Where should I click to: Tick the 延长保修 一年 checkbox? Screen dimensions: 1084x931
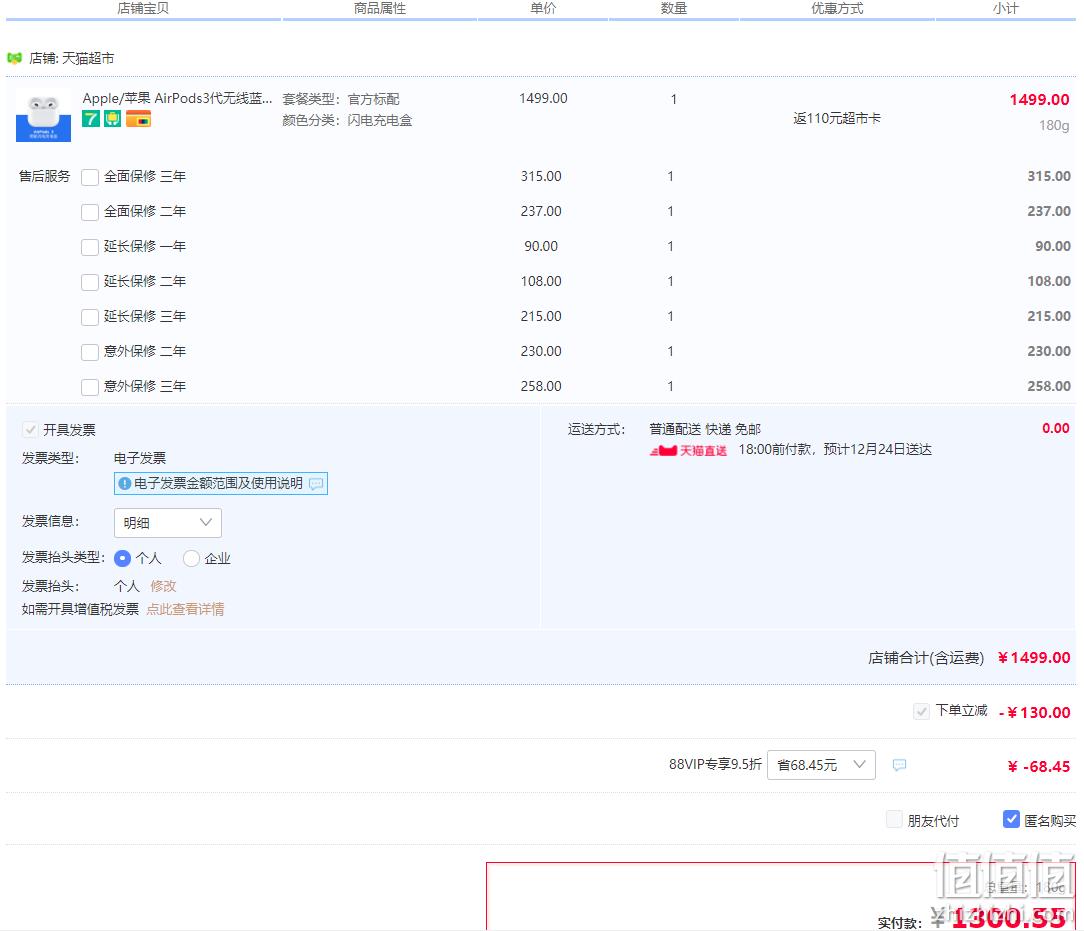coord(90,247)
